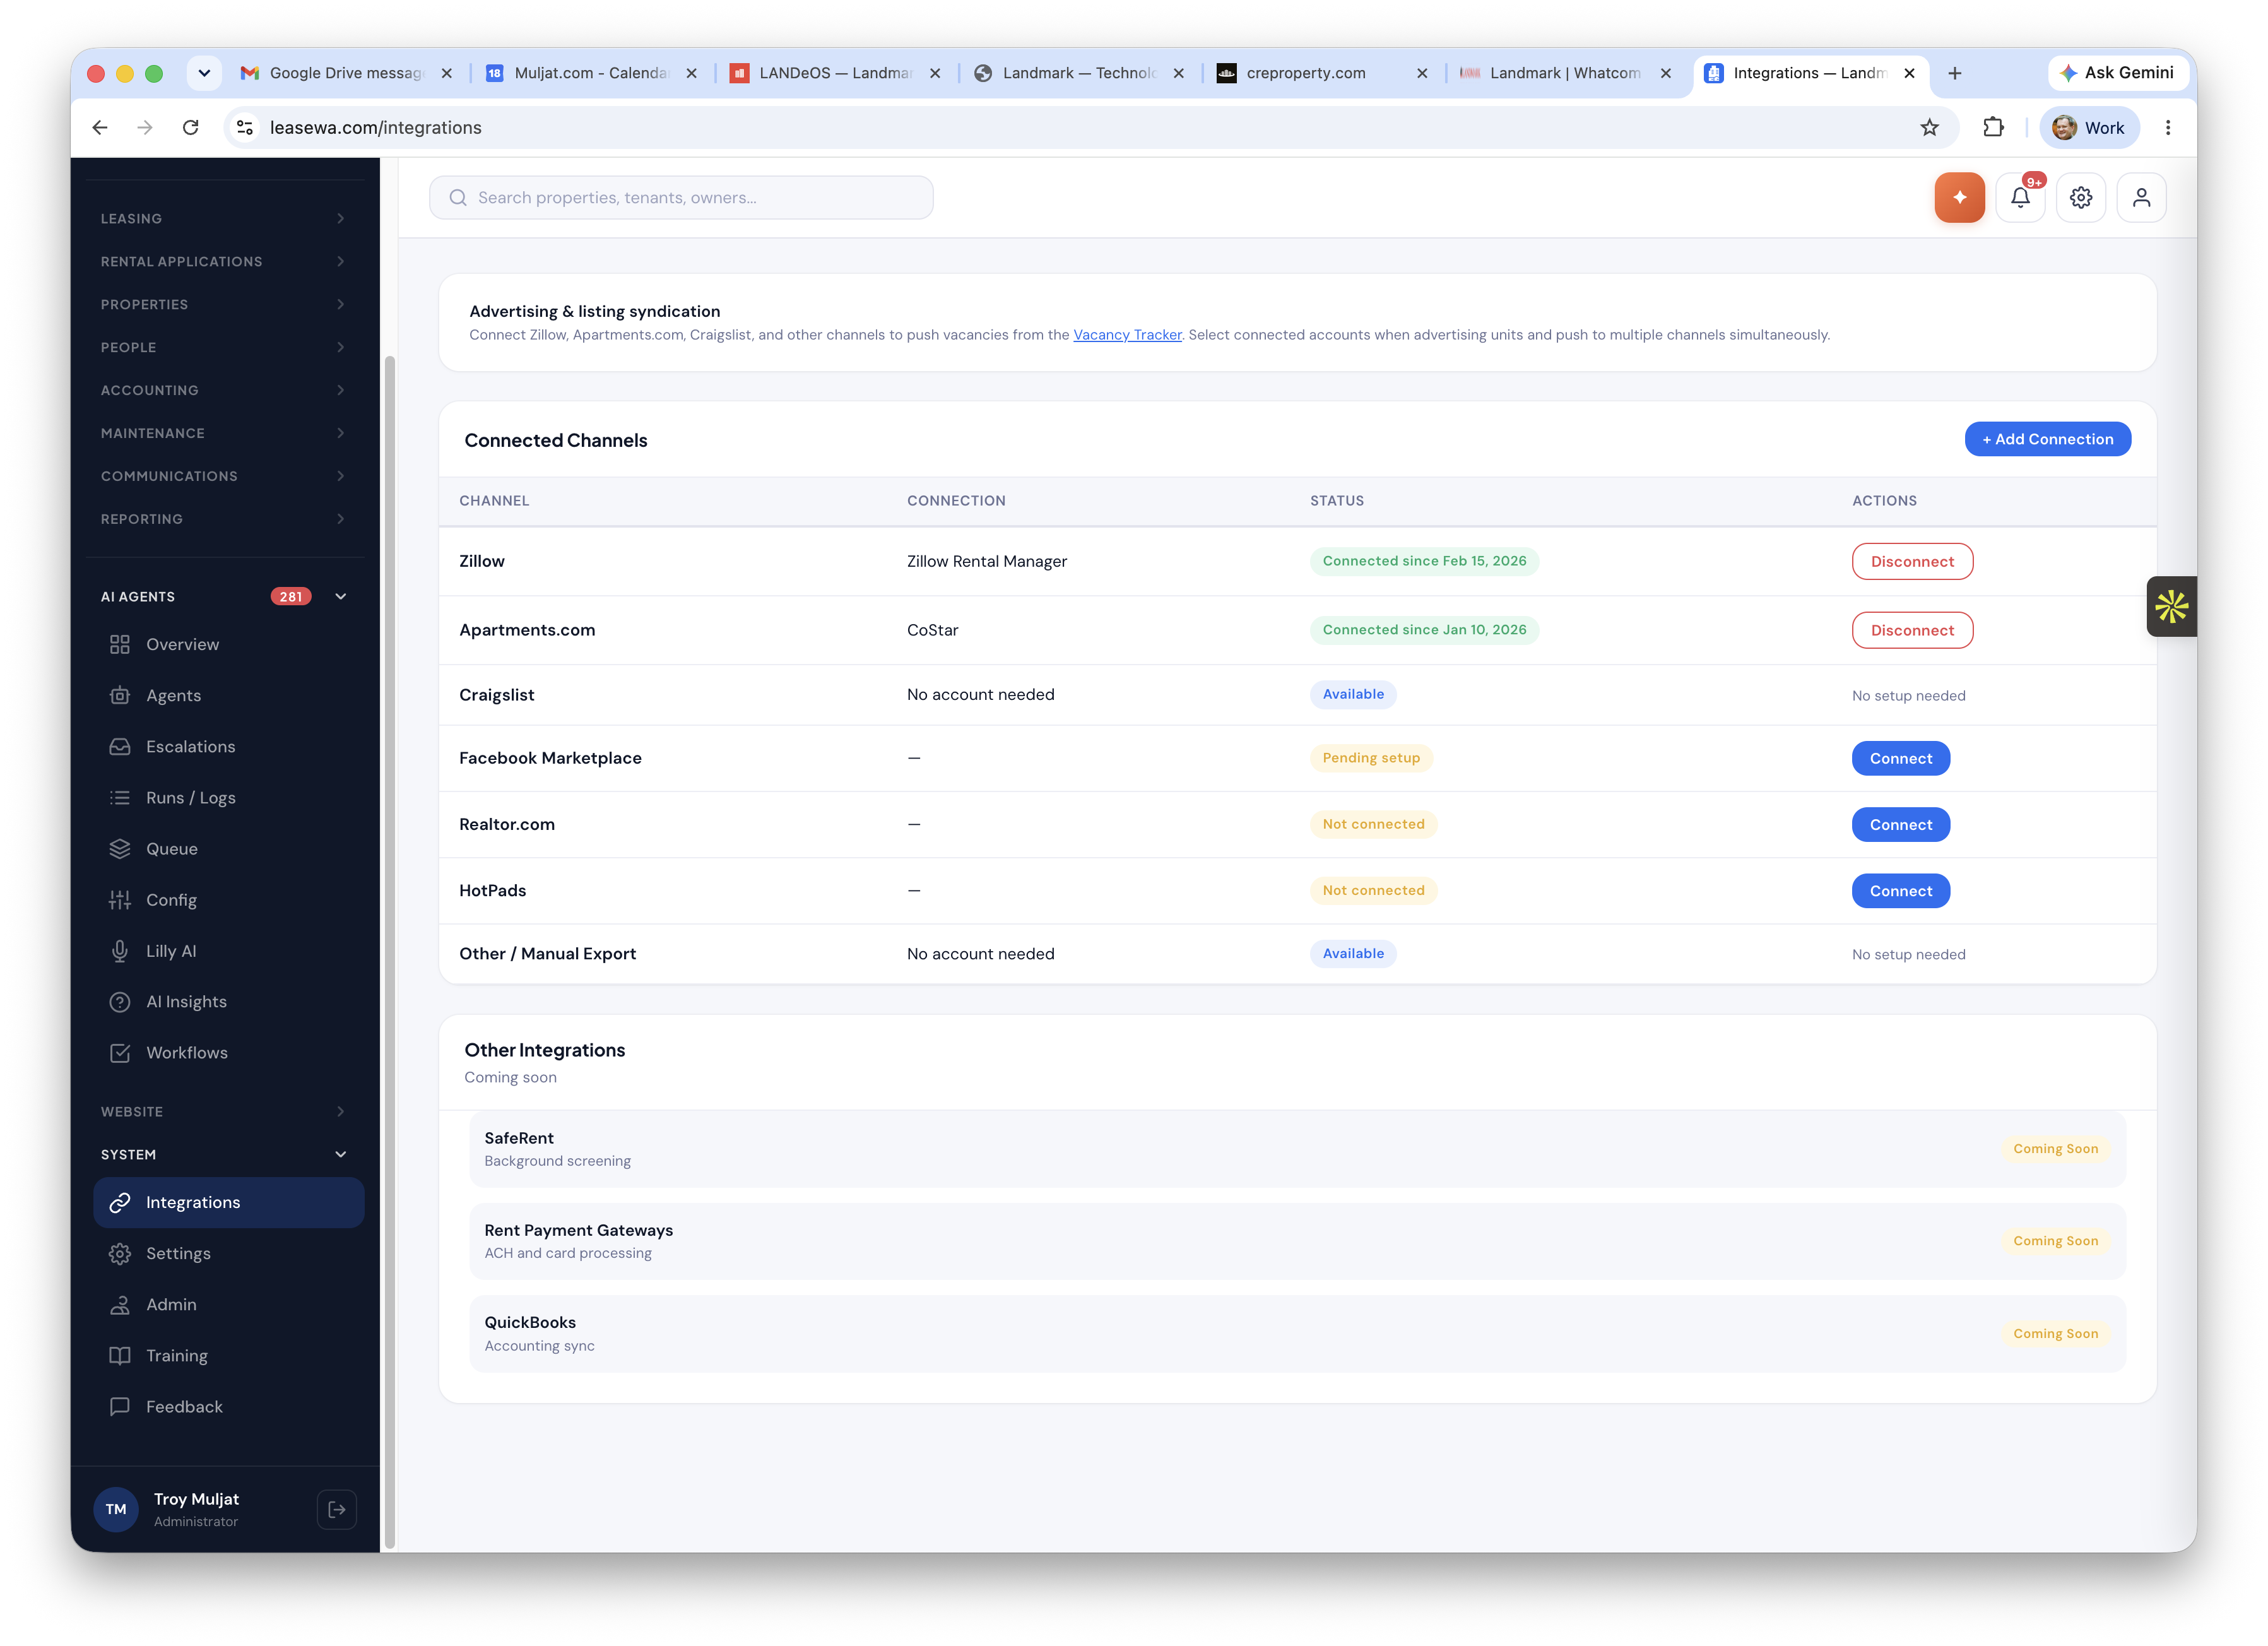The width and height of the screenshot is (2268, 1646).
Task: Open the tab search dropdown arrow
Action: (x=204, y=73)
